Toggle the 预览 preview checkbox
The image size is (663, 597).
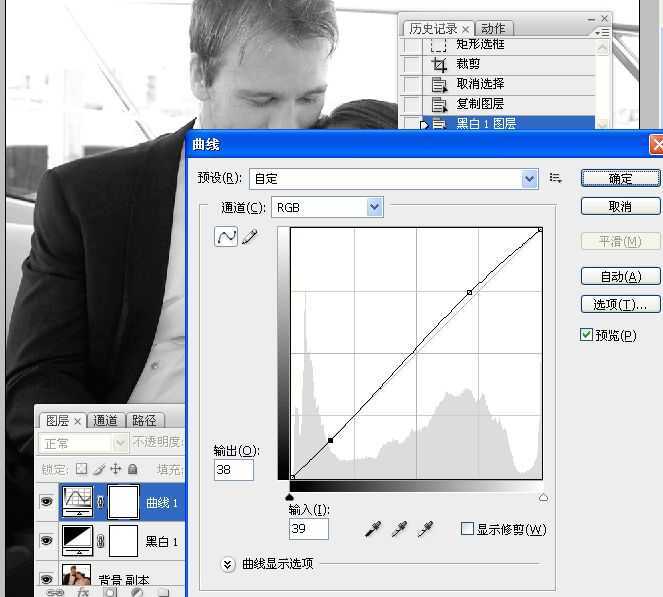click(586, 335)
